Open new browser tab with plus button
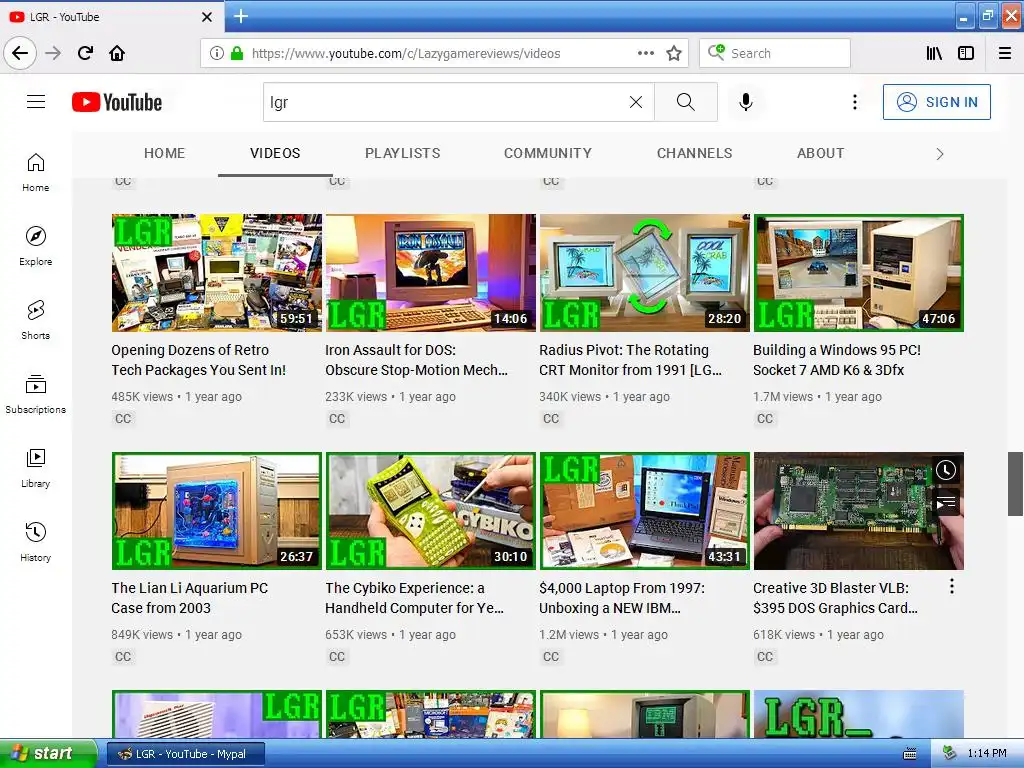This screenshot has width=1024, height=768. (x=240, y=16)
